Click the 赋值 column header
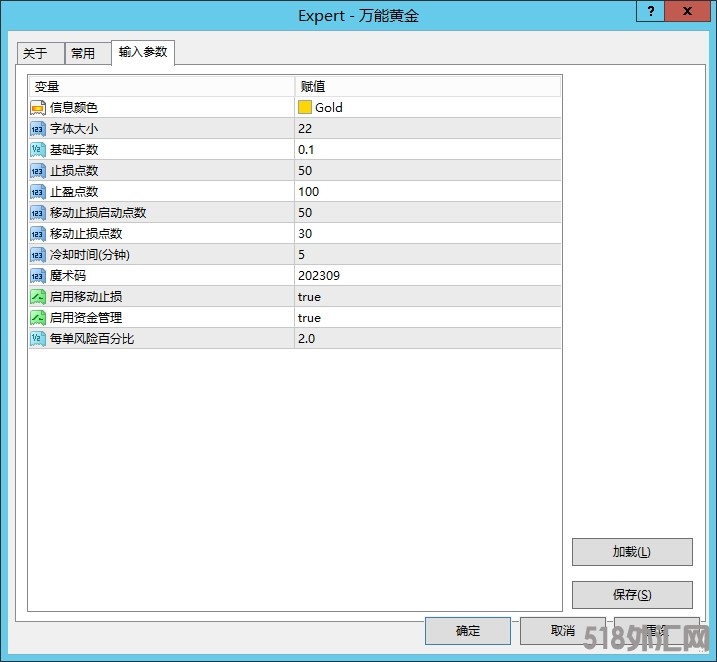This screenshot has width=717, height=662. click(428, 86)
